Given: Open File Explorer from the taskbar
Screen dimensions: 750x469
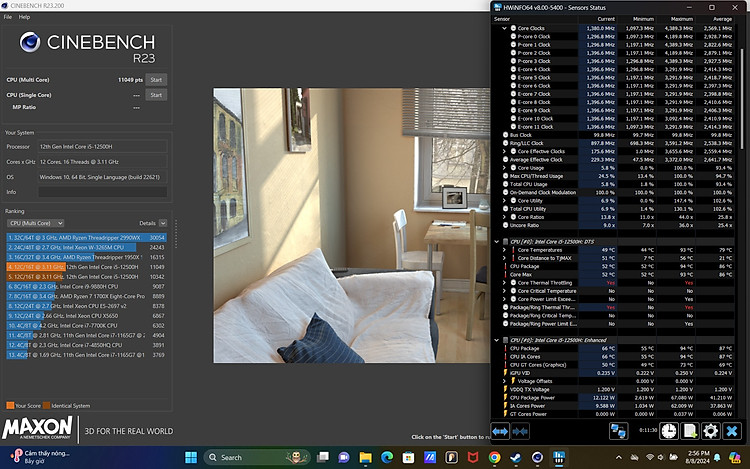Looking at the screenshot, I should (365, 458).
